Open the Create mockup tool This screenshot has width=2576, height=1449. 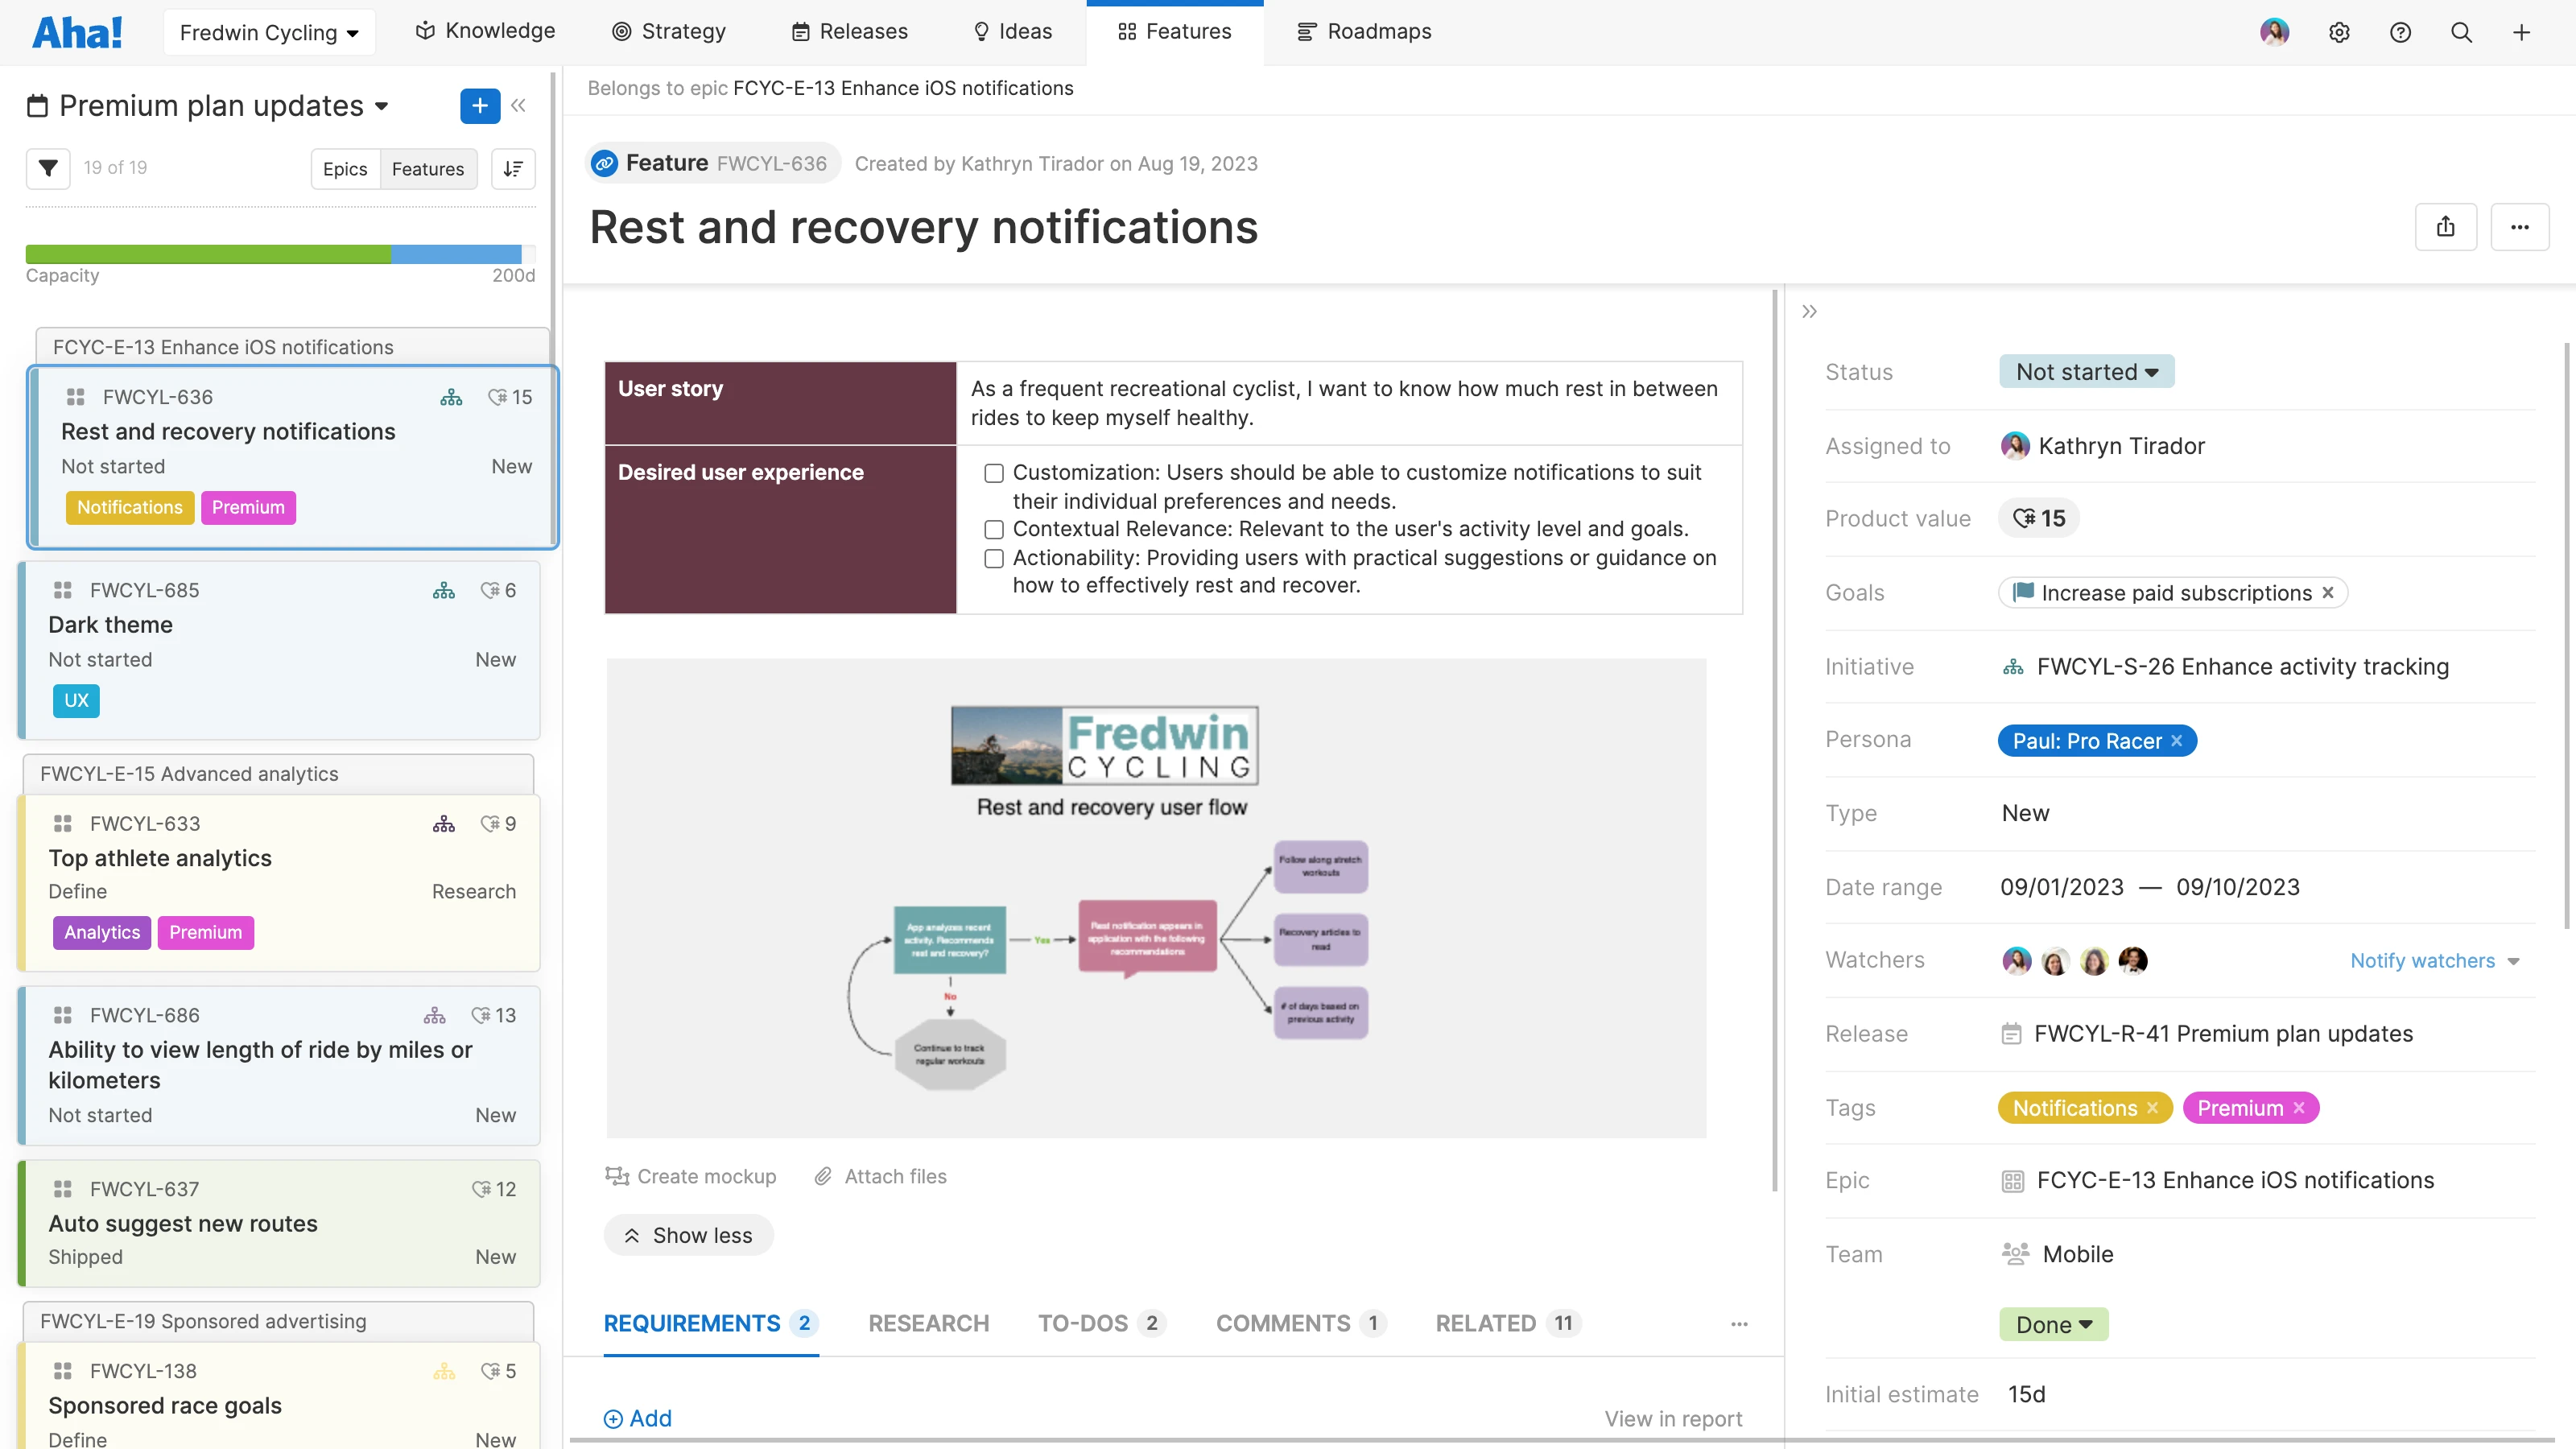(x=691, y=1176)
